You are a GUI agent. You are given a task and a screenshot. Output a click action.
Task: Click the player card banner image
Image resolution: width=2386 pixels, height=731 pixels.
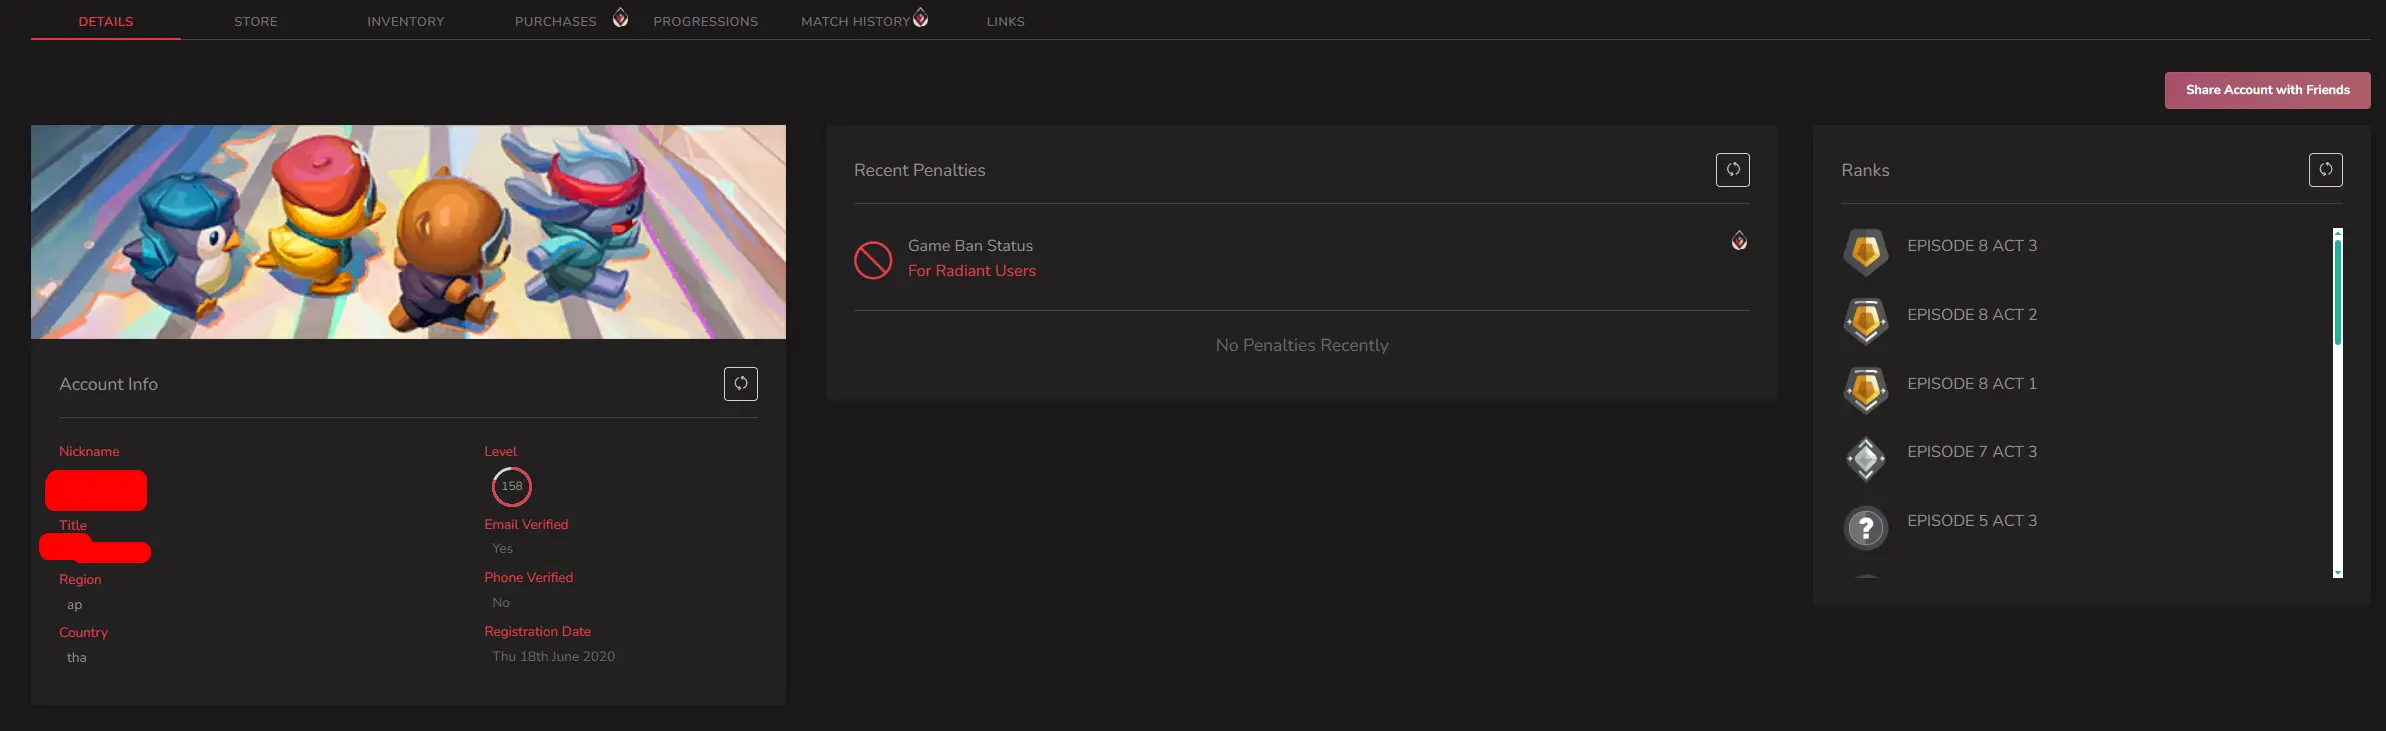pos(408,232)
